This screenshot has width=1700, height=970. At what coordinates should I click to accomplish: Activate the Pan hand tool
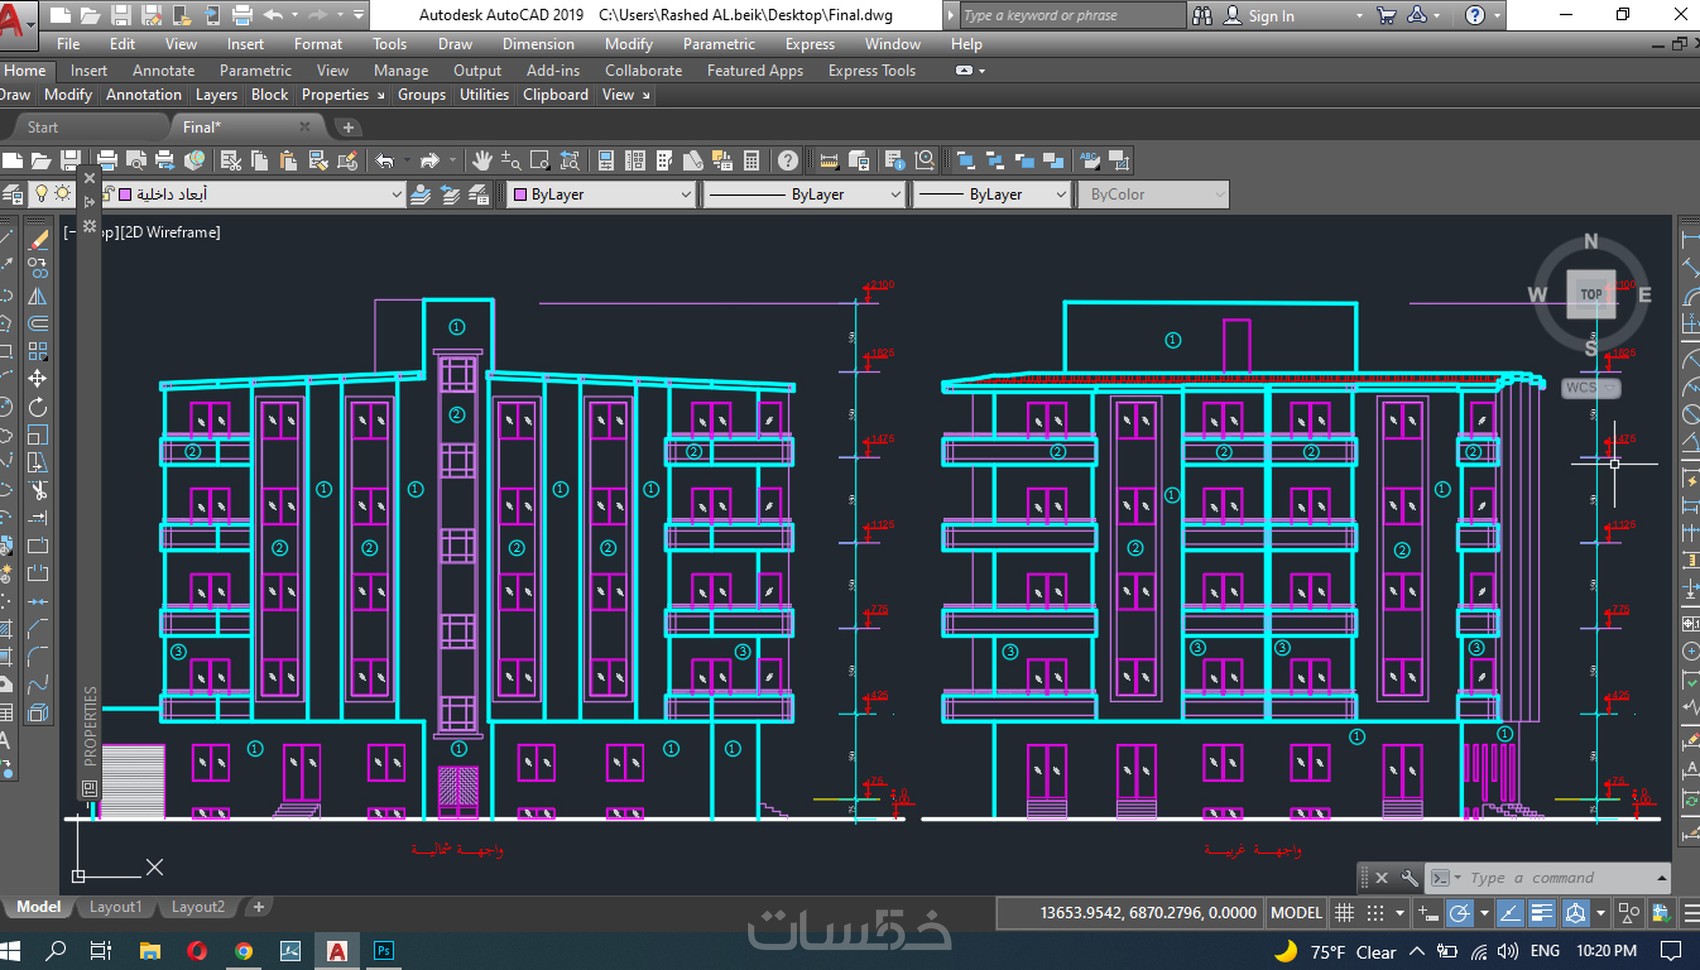pyautogui.click(x=482, y=161)
